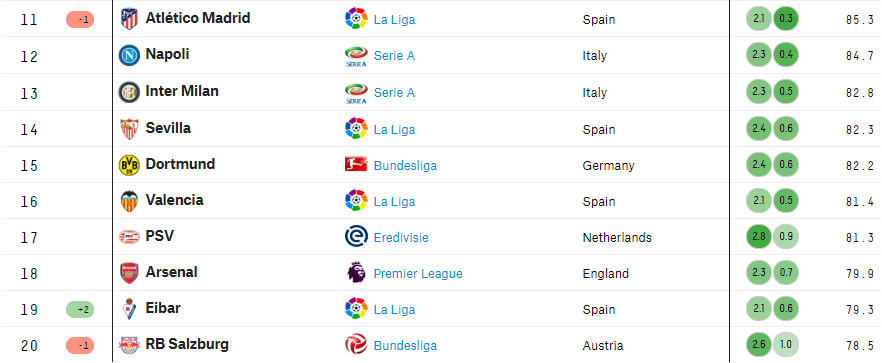Image resolution: width=882 pixels, height=363 pixels.
Task: Click the Eredivisie league logo
Action: [356, 237]
